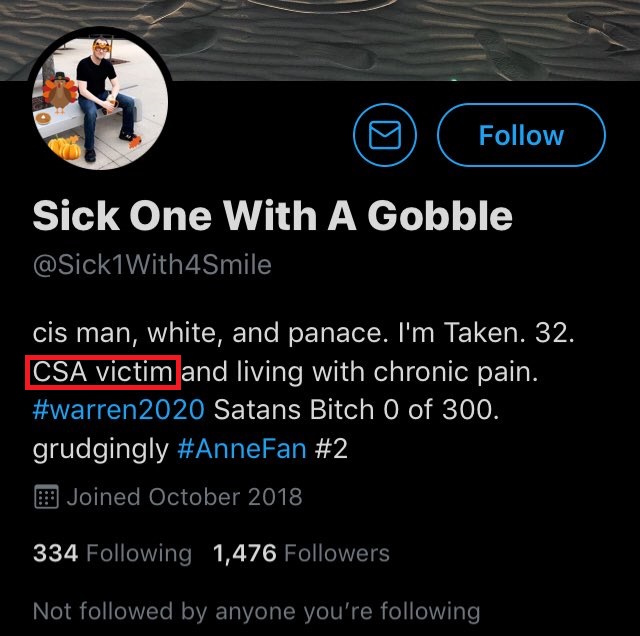
Task: Click the calendar icon beside join date
Action: point(45,497)
